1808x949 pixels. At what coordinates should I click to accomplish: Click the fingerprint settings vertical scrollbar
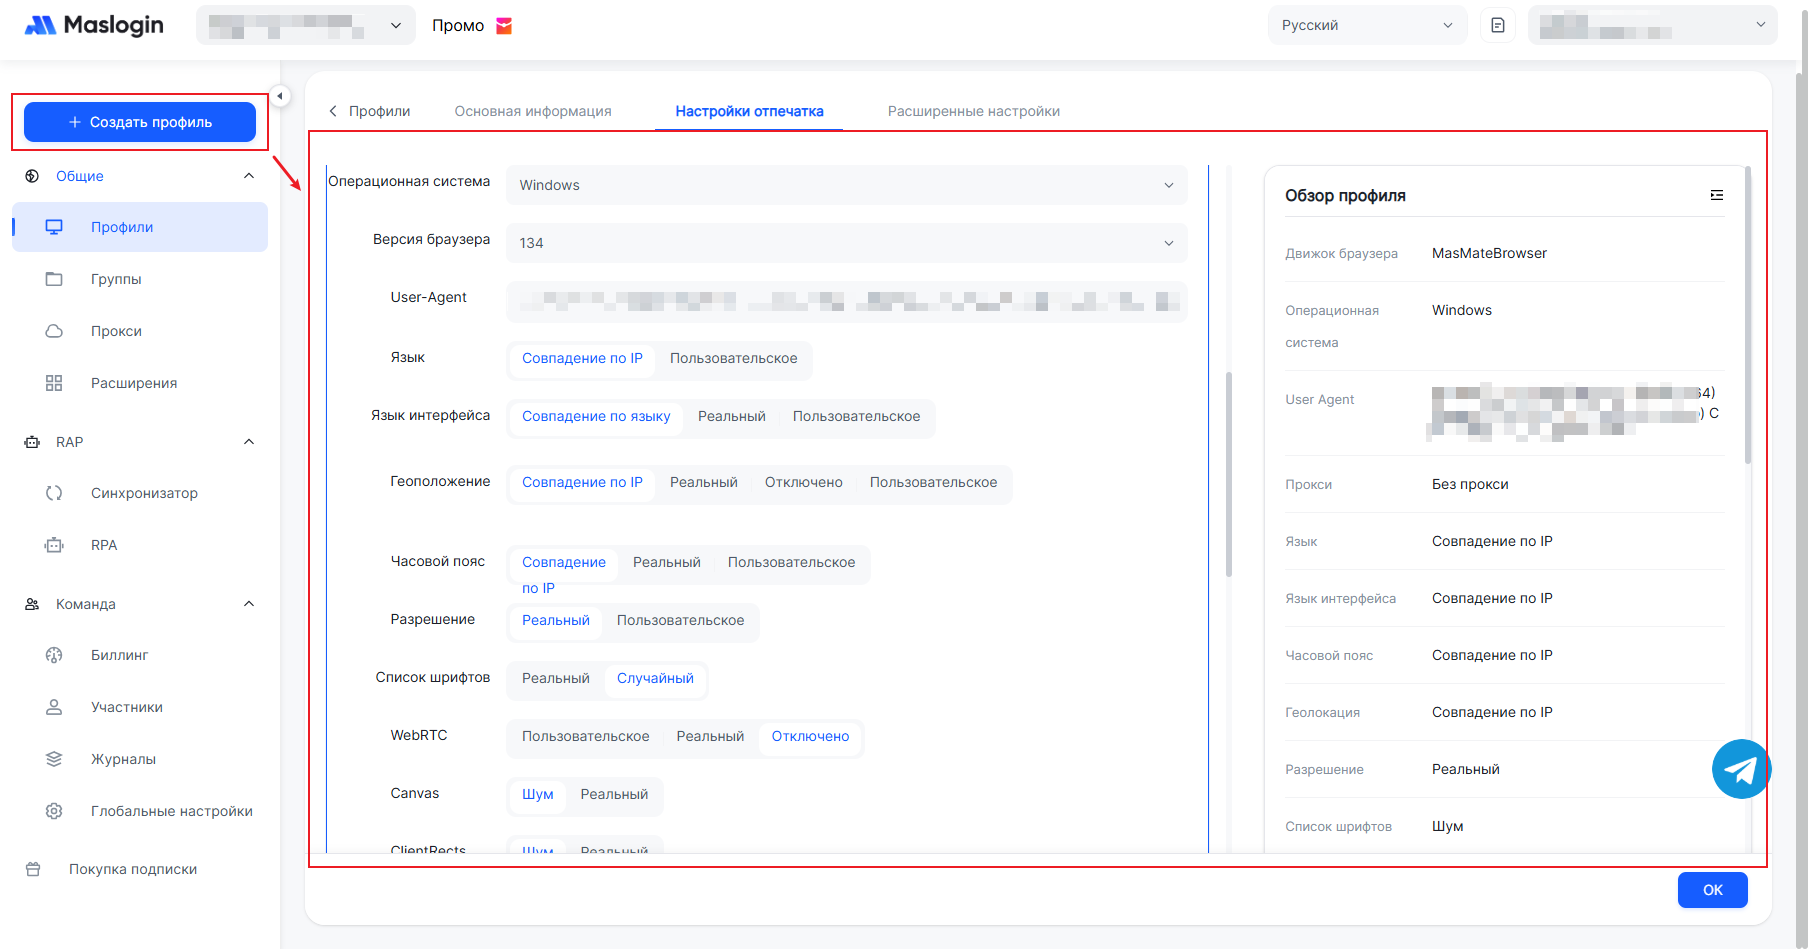coord(1228,475)
